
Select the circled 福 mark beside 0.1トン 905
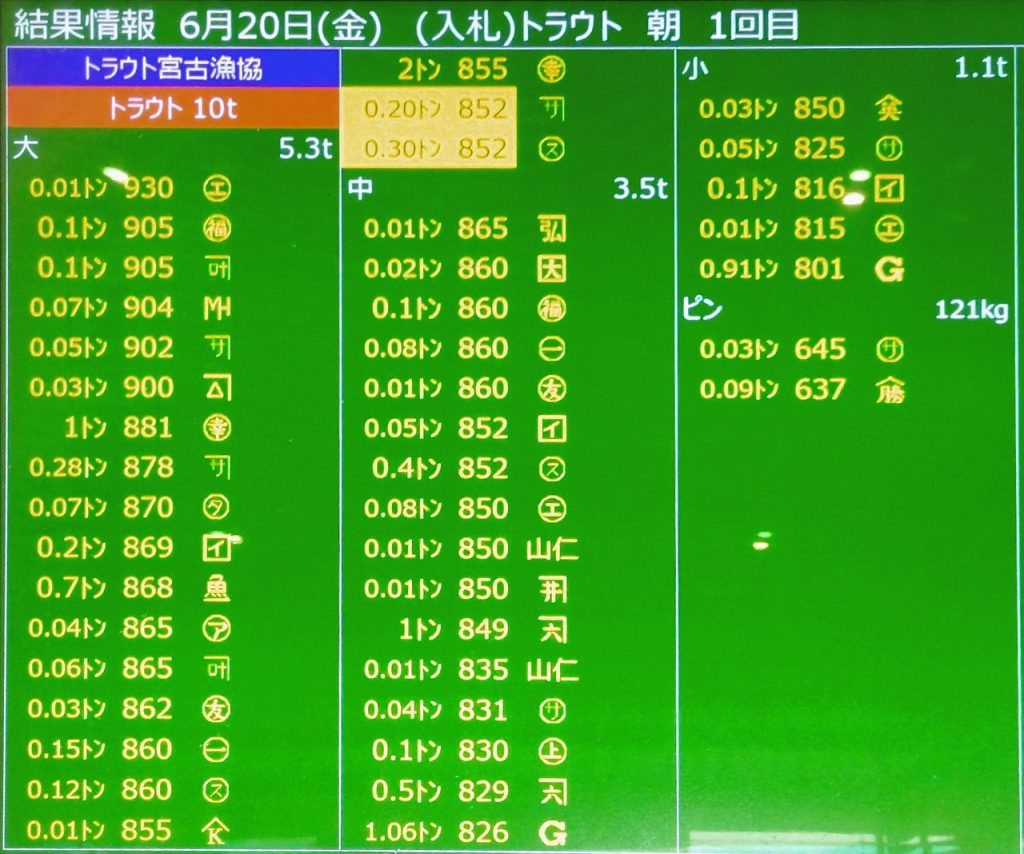pos(216,228)
